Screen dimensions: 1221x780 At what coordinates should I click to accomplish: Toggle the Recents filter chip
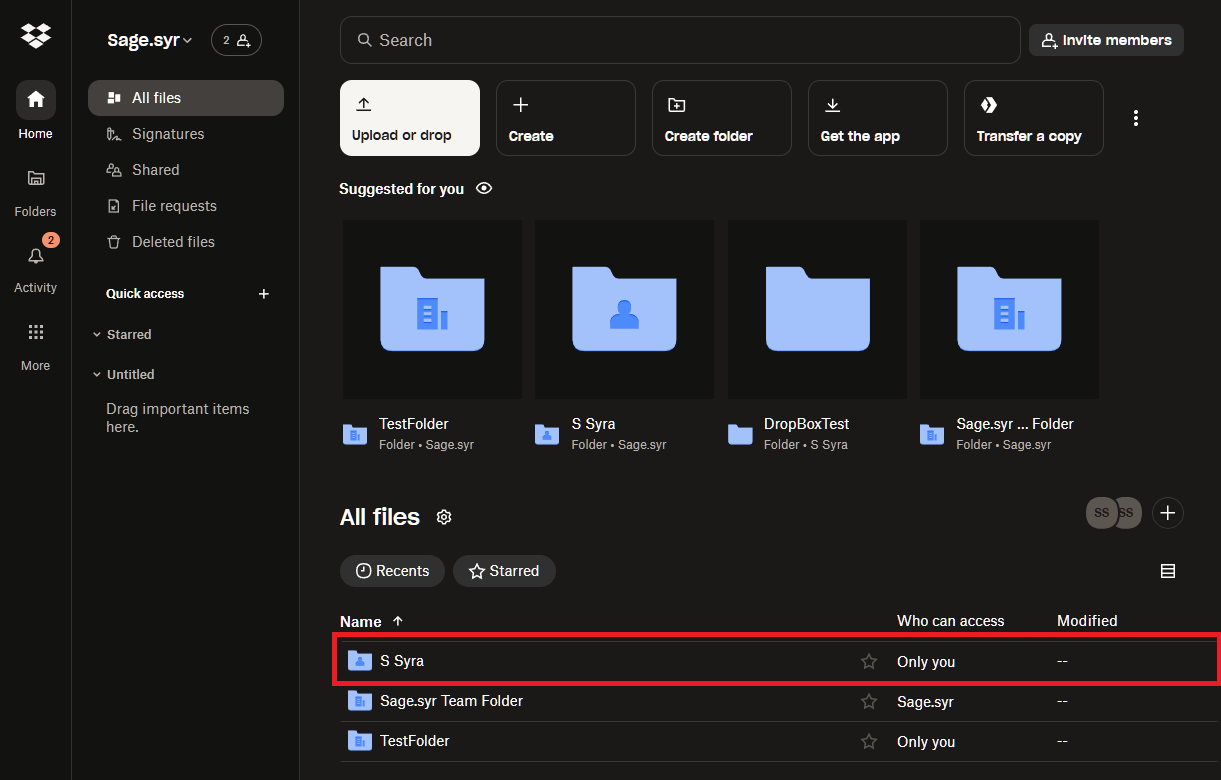point(392,571)
